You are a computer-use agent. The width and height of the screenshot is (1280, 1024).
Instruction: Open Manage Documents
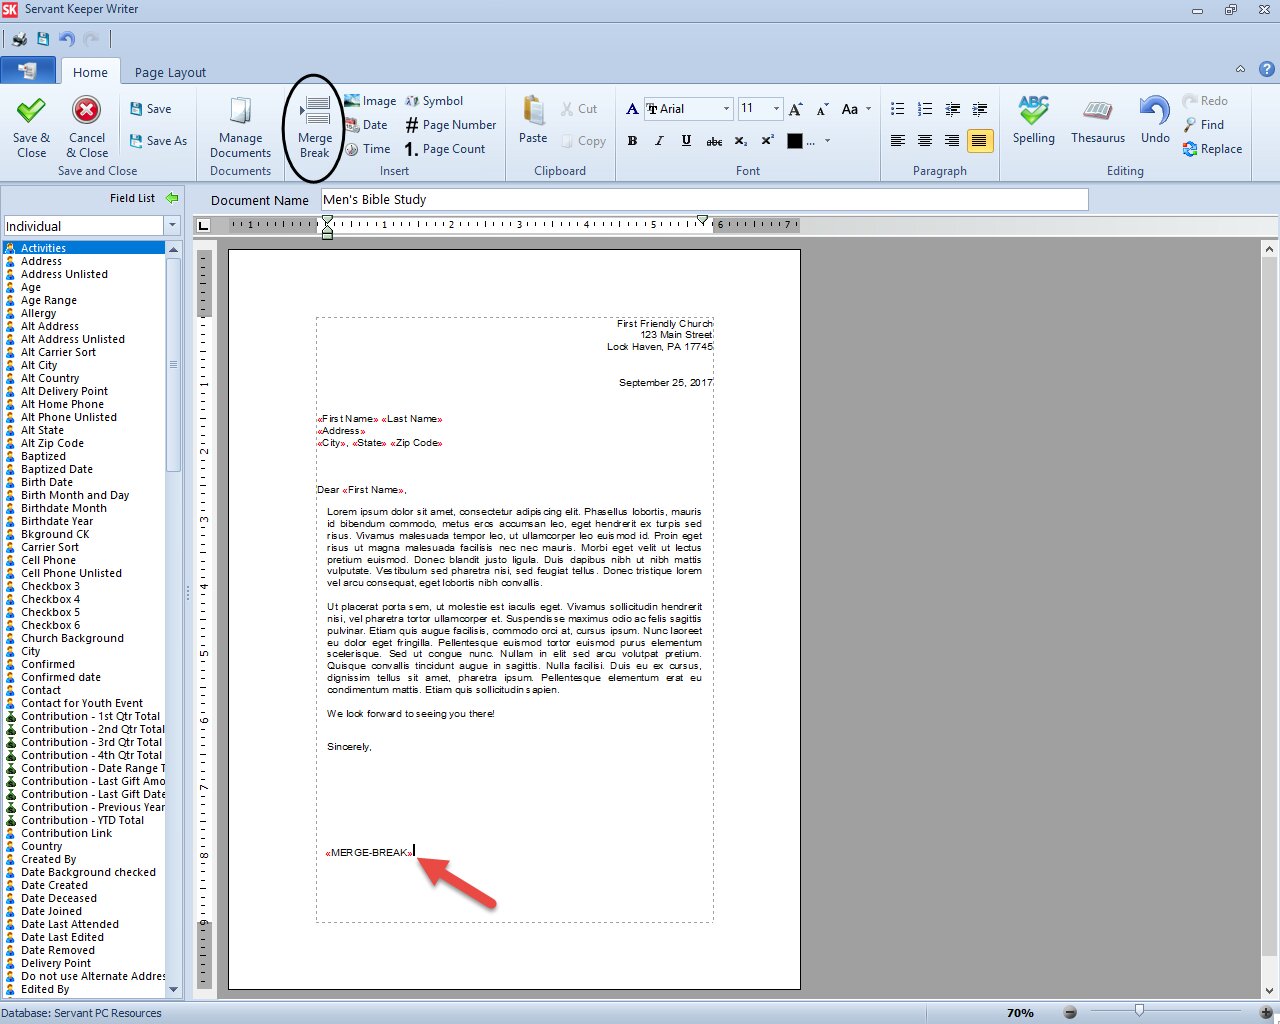click(x=240, y=127)
